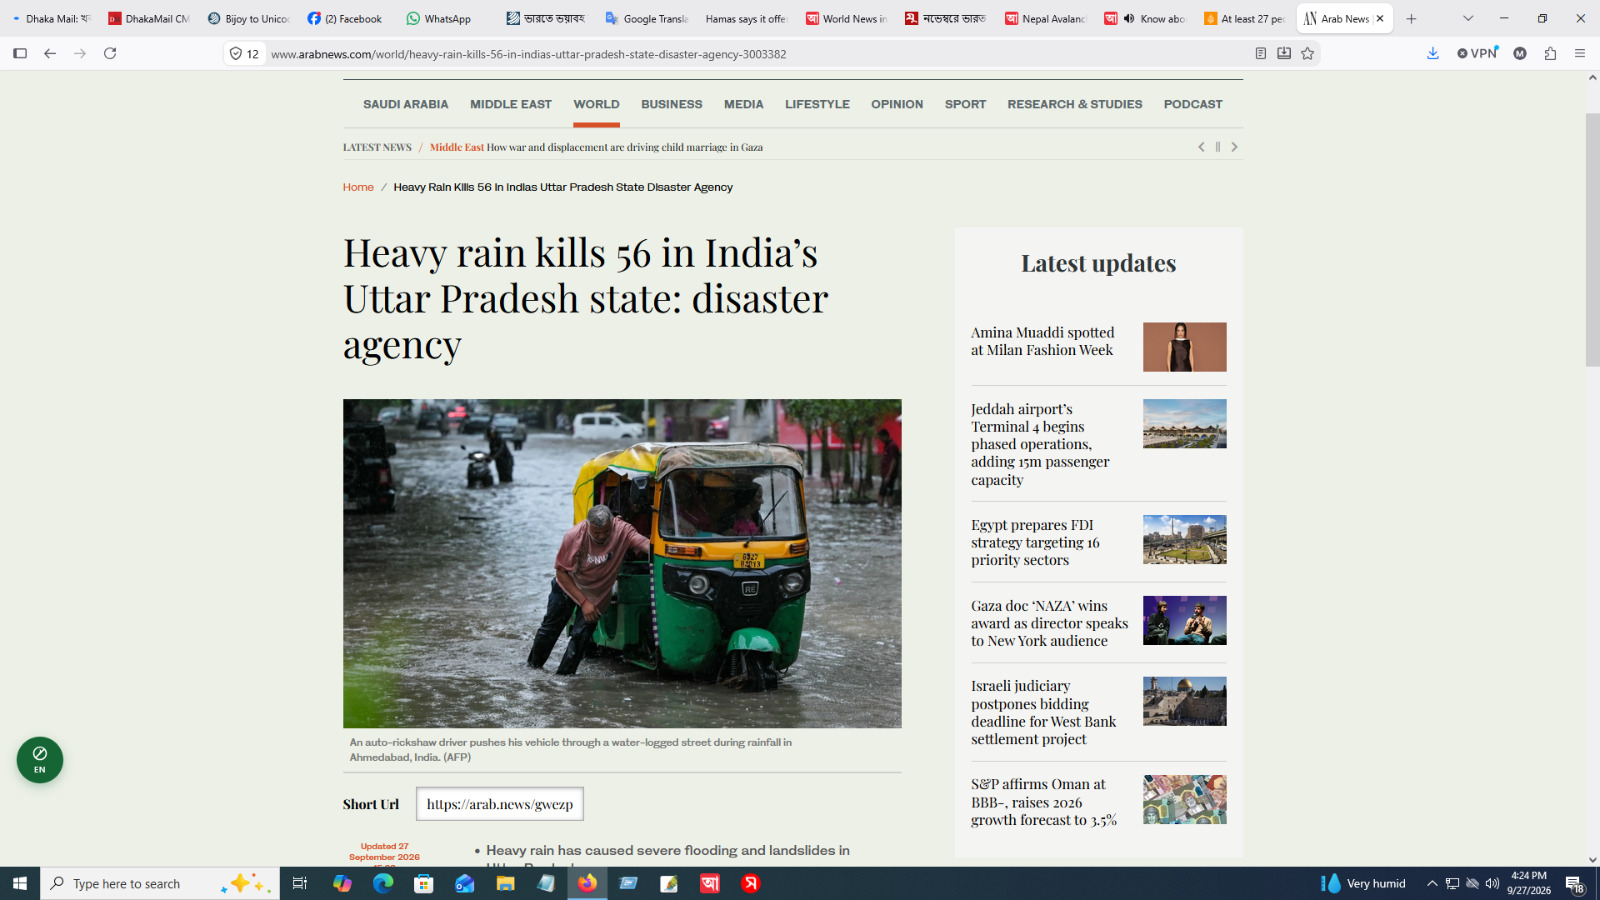Read the Amina Muaddi Milan Fashion Week story

pos(1043,341)
